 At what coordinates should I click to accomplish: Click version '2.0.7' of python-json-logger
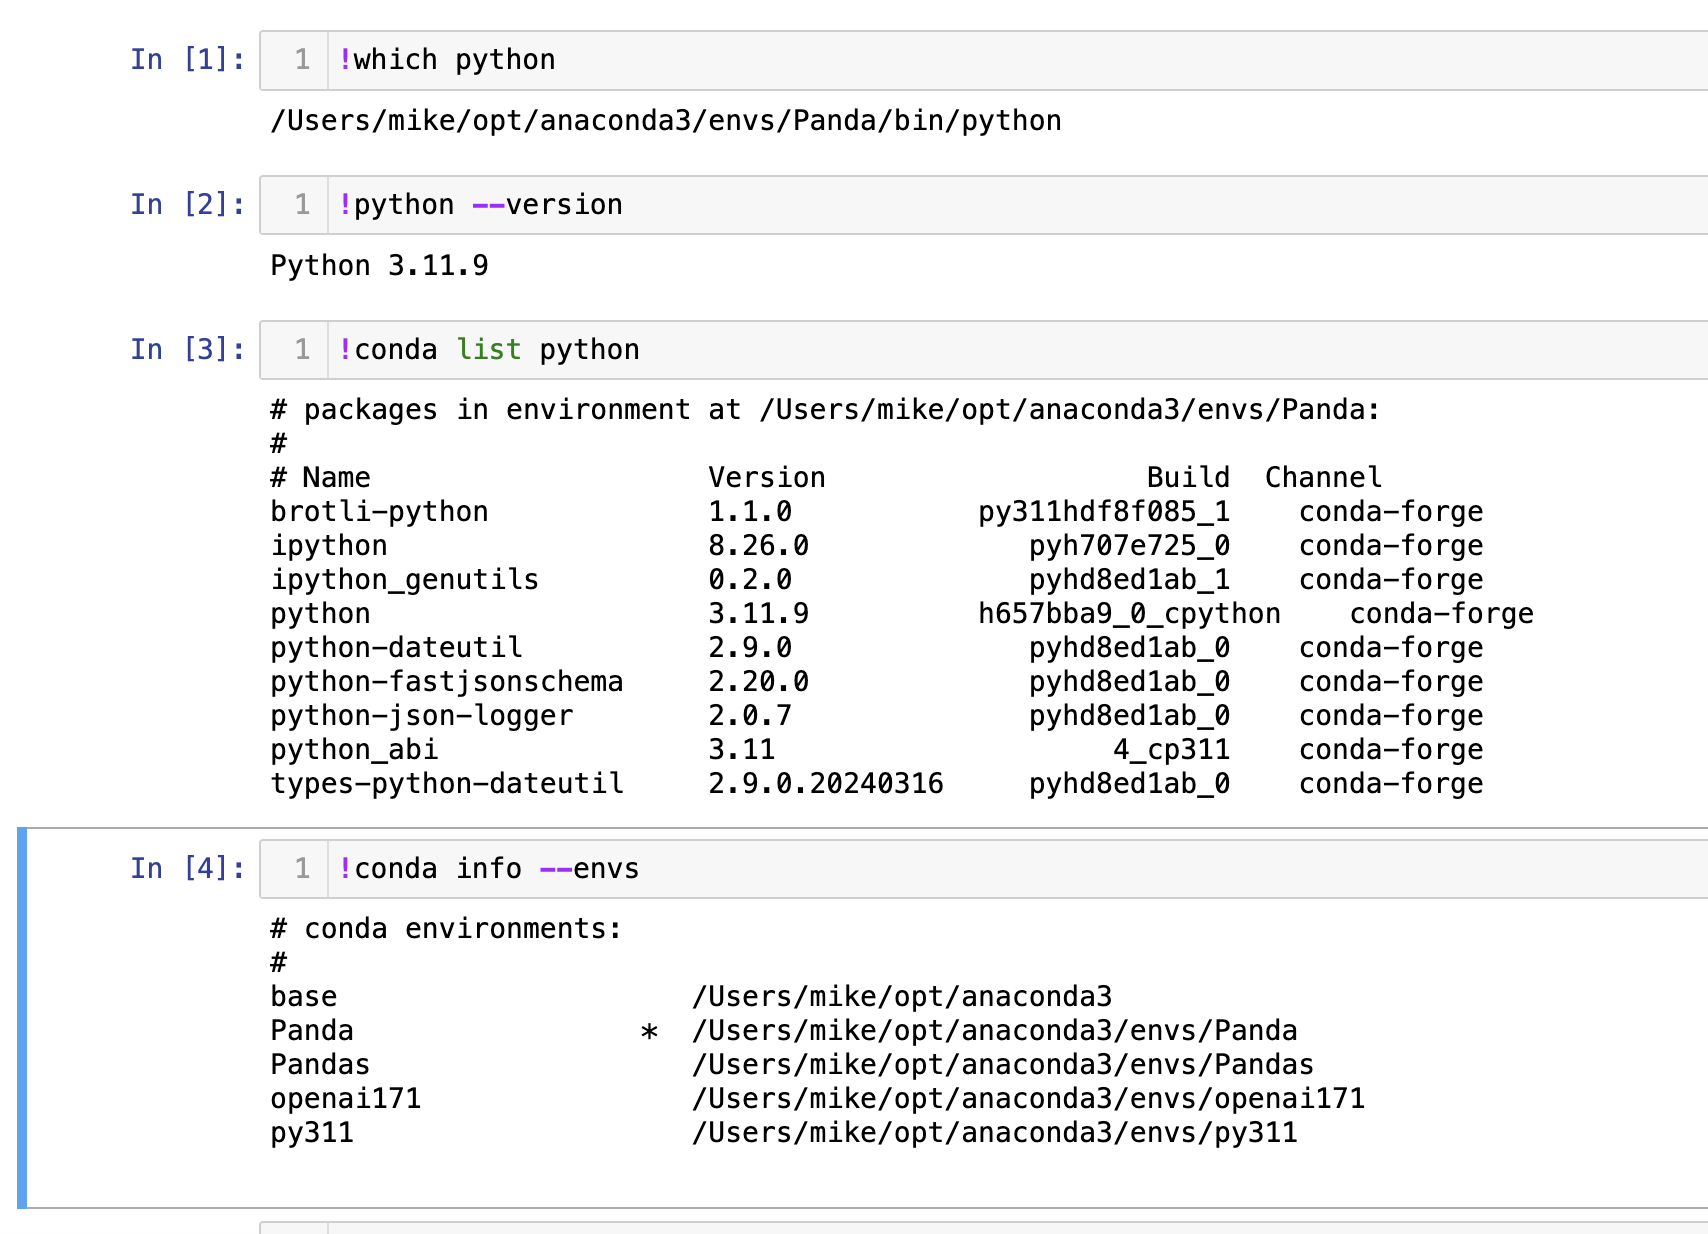tap(750, 716)
